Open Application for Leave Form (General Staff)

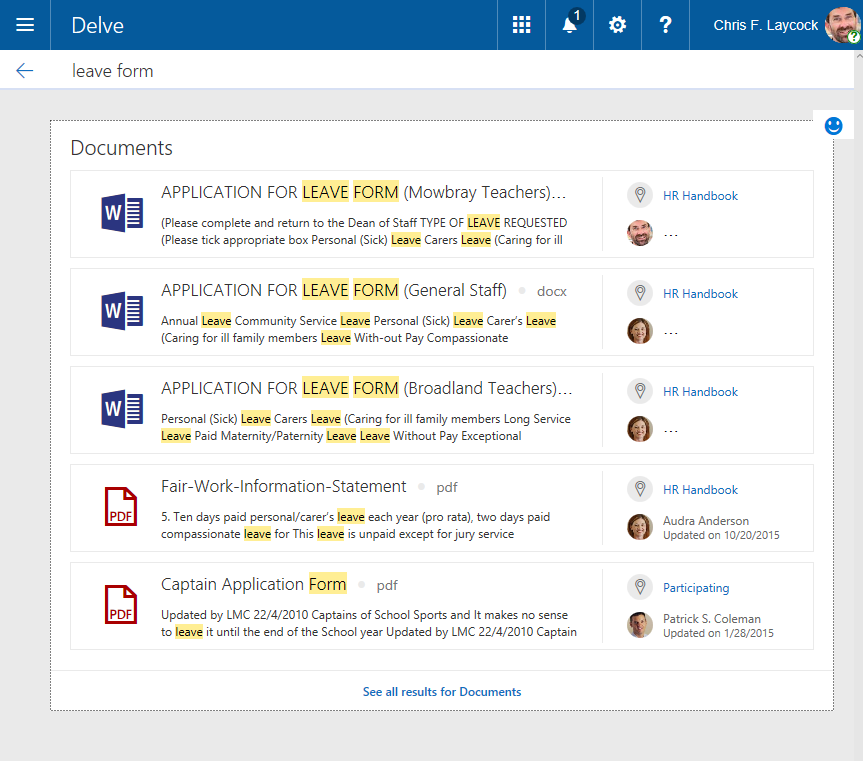click(x=334, y=290)
